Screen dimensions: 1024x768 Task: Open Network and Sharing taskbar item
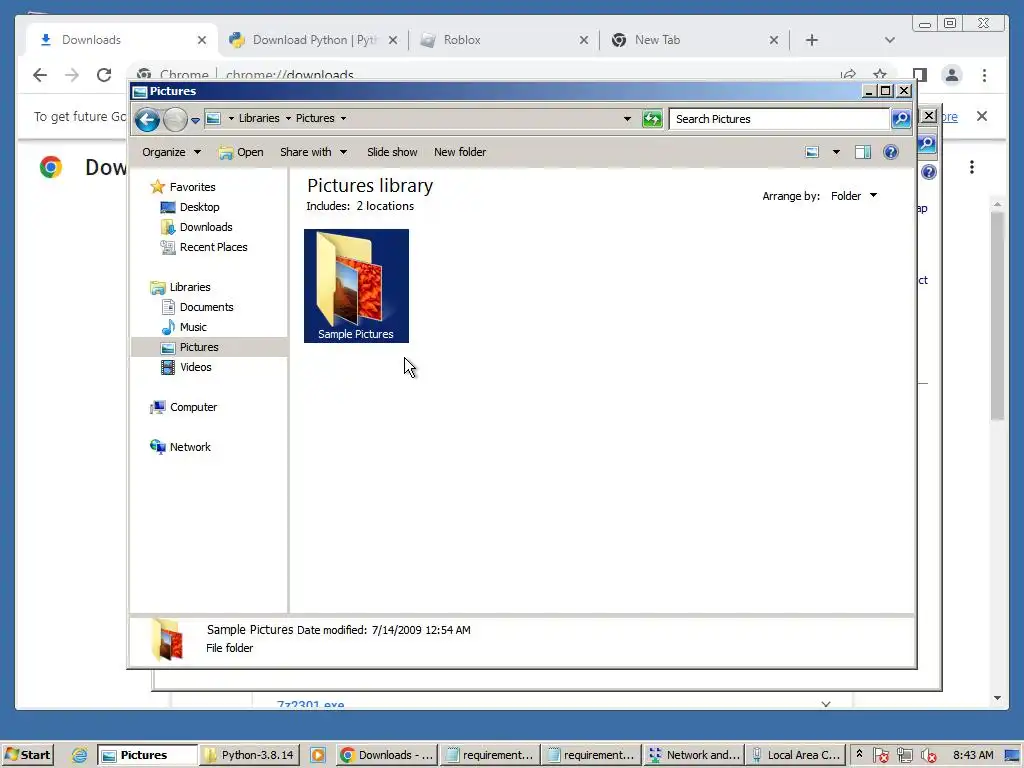point(694,755)
